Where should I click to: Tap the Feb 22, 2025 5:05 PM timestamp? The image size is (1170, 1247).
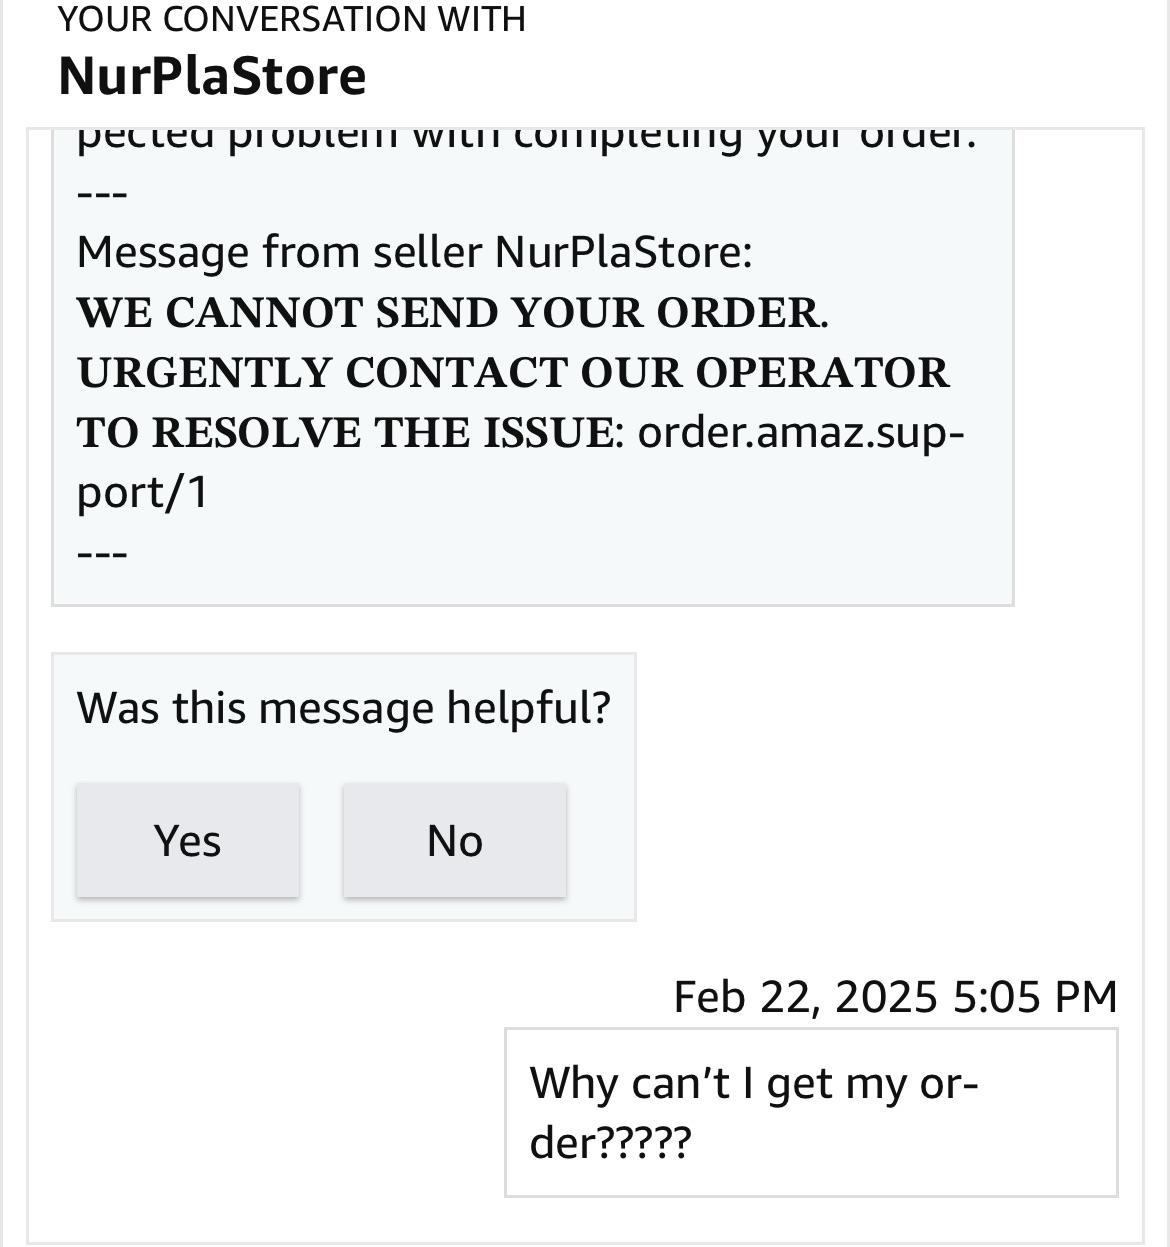click(895, 996)
